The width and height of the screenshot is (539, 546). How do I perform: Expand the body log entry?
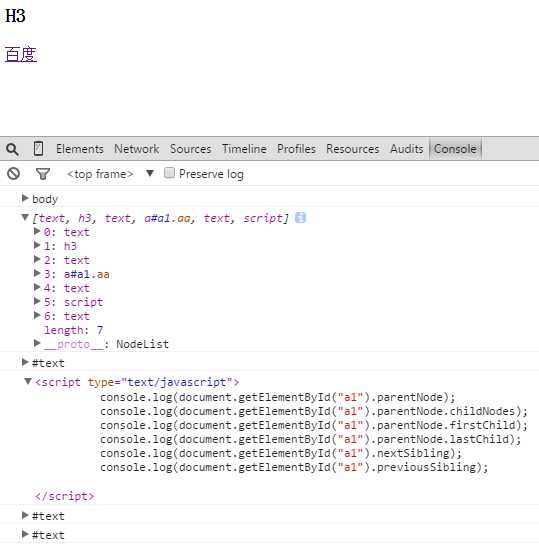pos(25,198)
